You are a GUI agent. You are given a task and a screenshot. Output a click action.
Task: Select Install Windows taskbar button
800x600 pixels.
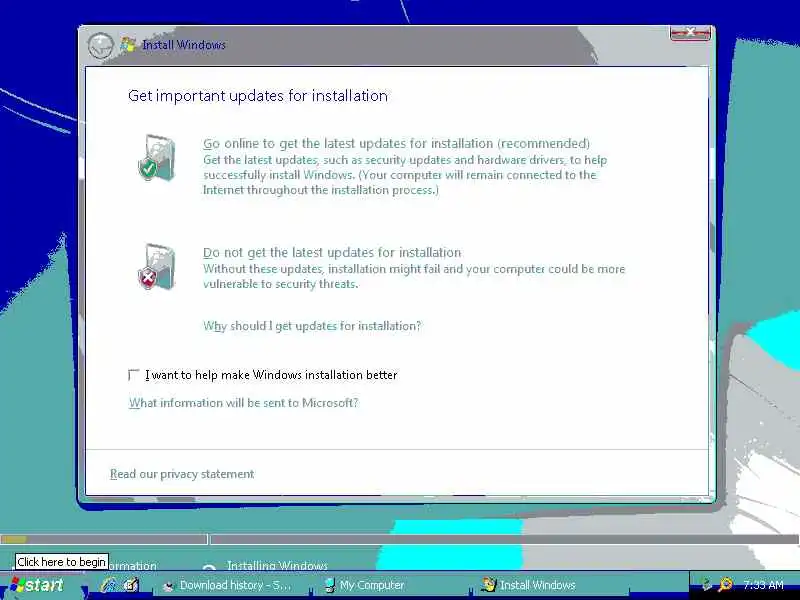(x=554, y=585)
